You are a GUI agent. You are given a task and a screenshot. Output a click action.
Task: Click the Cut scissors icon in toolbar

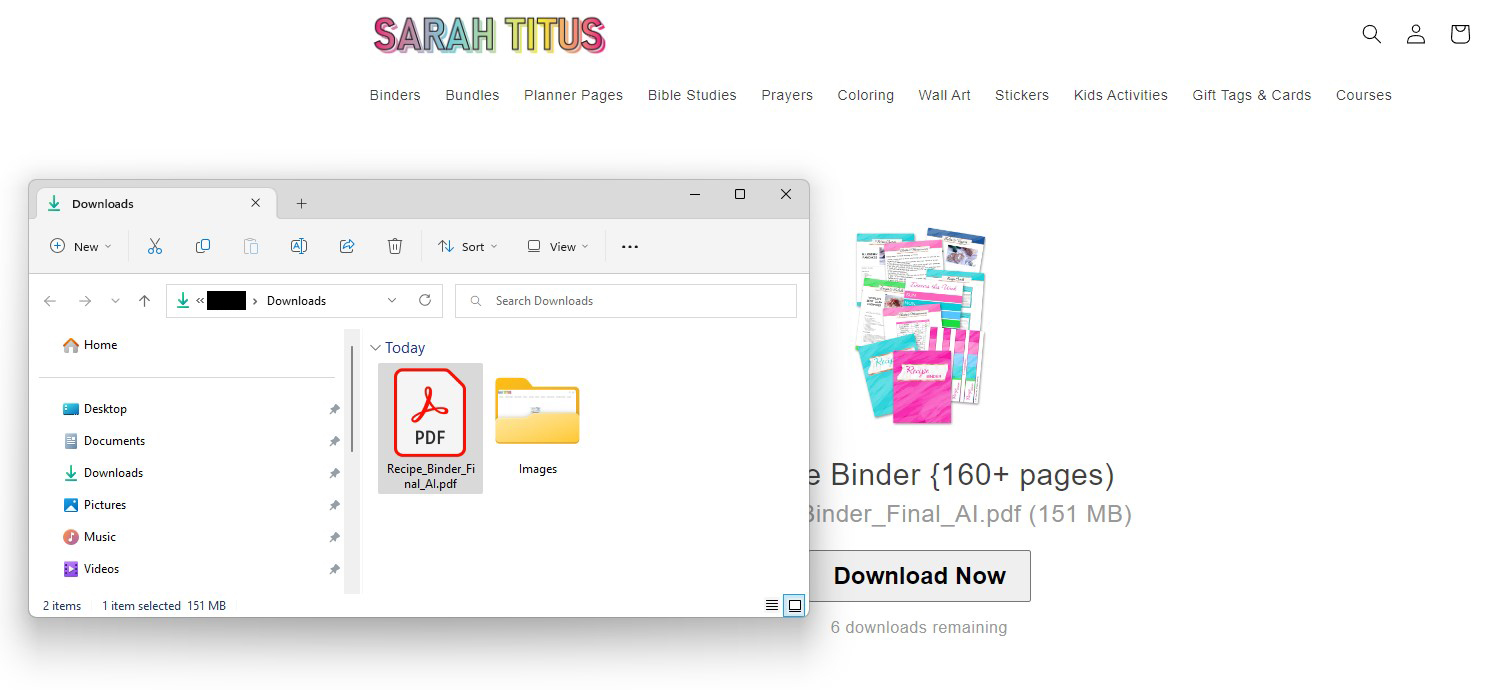tap(155, 246)
